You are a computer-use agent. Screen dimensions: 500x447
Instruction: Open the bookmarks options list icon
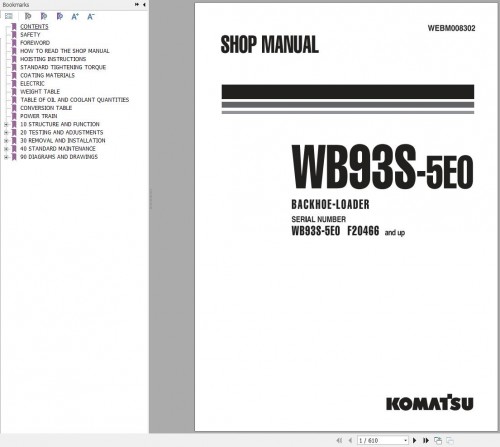[x=9, y=16]
